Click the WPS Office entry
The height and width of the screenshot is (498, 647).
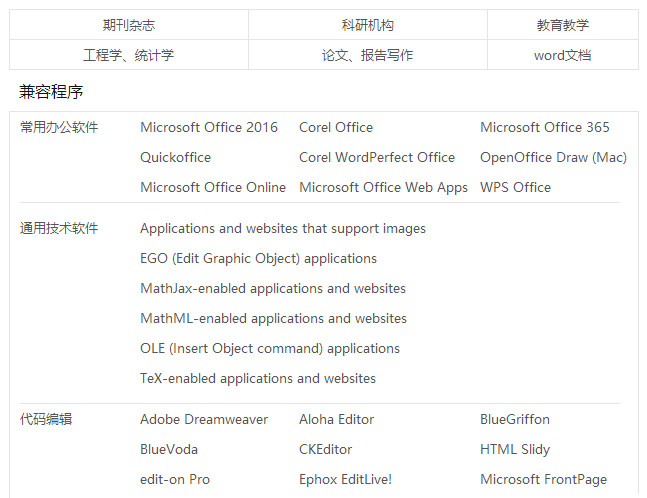(515, 187)
